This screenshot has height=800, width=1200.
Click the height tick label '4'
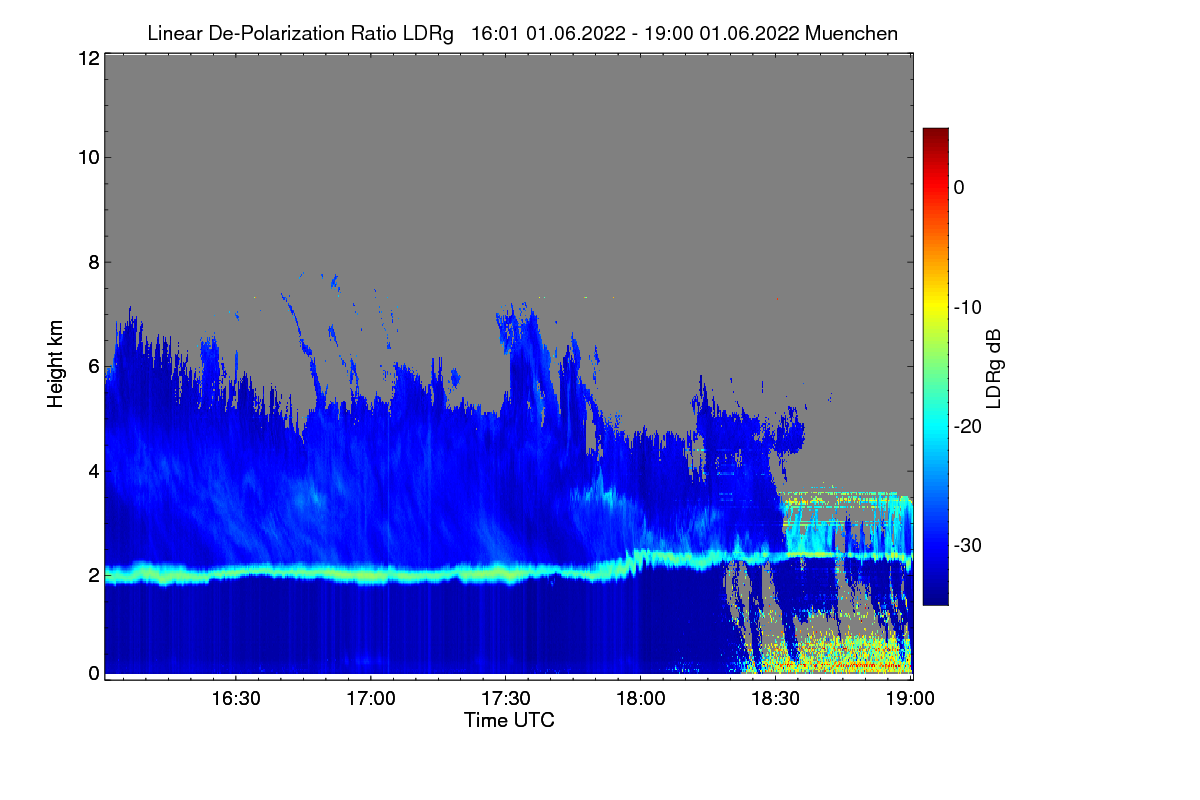92,470
